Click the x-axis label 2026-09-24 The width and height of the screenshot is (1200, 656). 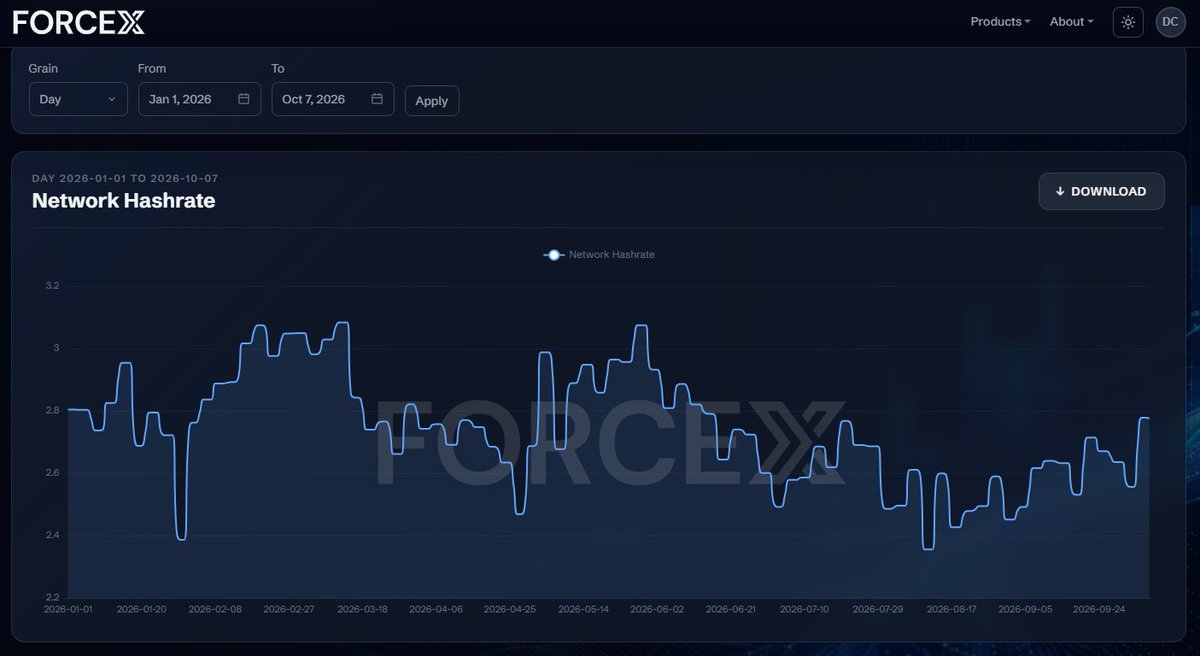click(x=1097, y=608)
